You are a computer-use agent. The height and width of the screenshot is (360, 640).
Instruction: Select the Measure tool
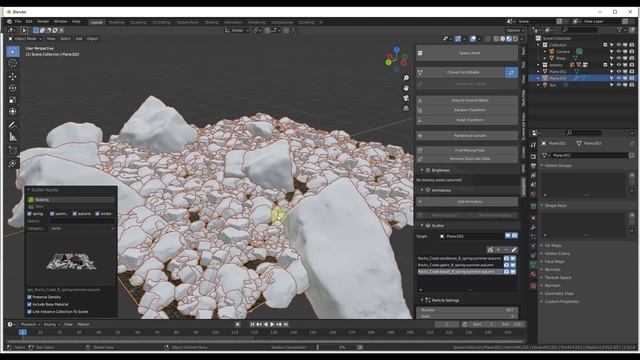13,137
